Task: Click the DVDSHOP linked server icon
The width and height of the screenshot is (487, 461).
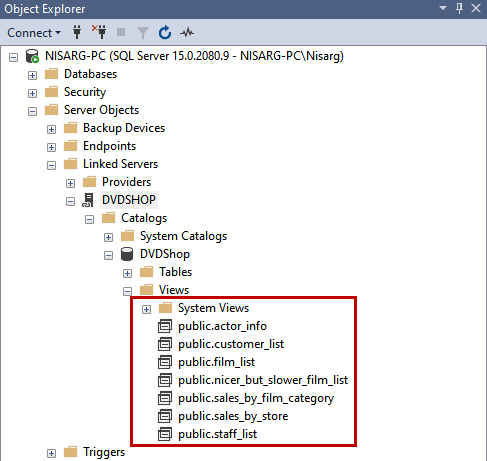Action: point(88,200)
